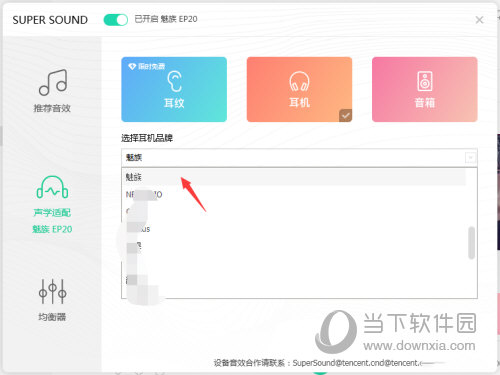The image size is (500, 375).
Task: Close the SUPER SOUND window
Action: (x=479, y=20)
